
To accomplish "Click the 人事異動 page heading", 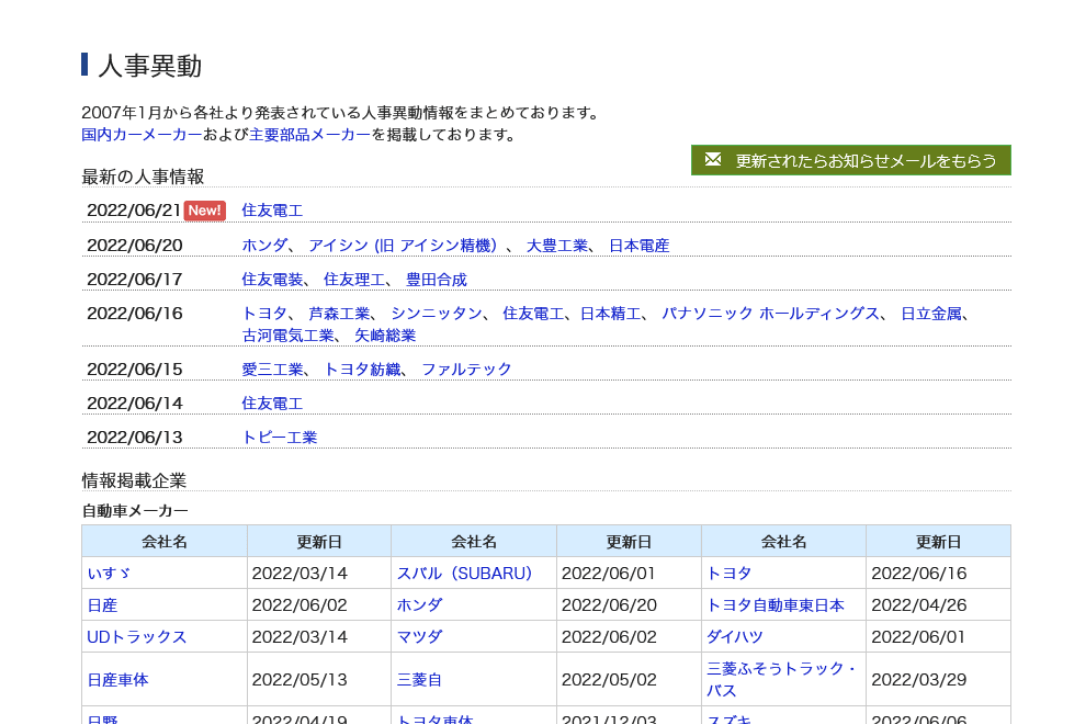I will coord(150,66).
